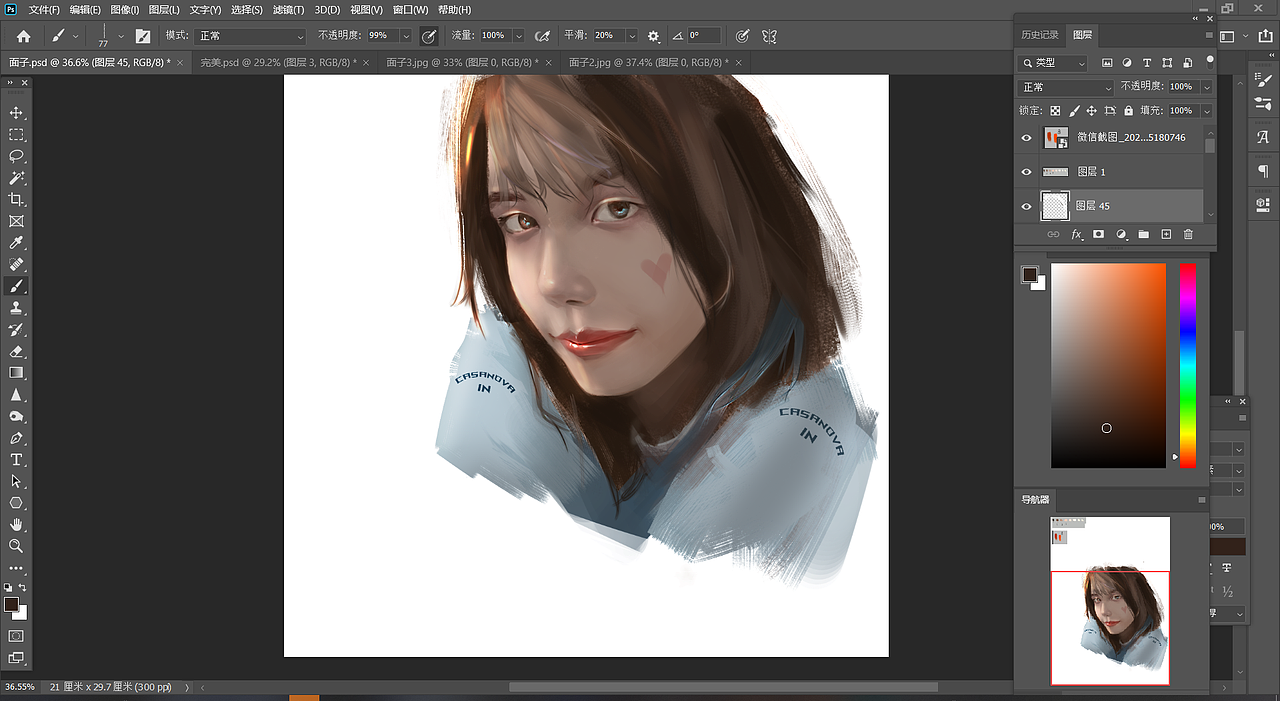The height and width of the screenshot is (701, 1280).
Task: Select the Lasso tool
Action: (16, 156)
